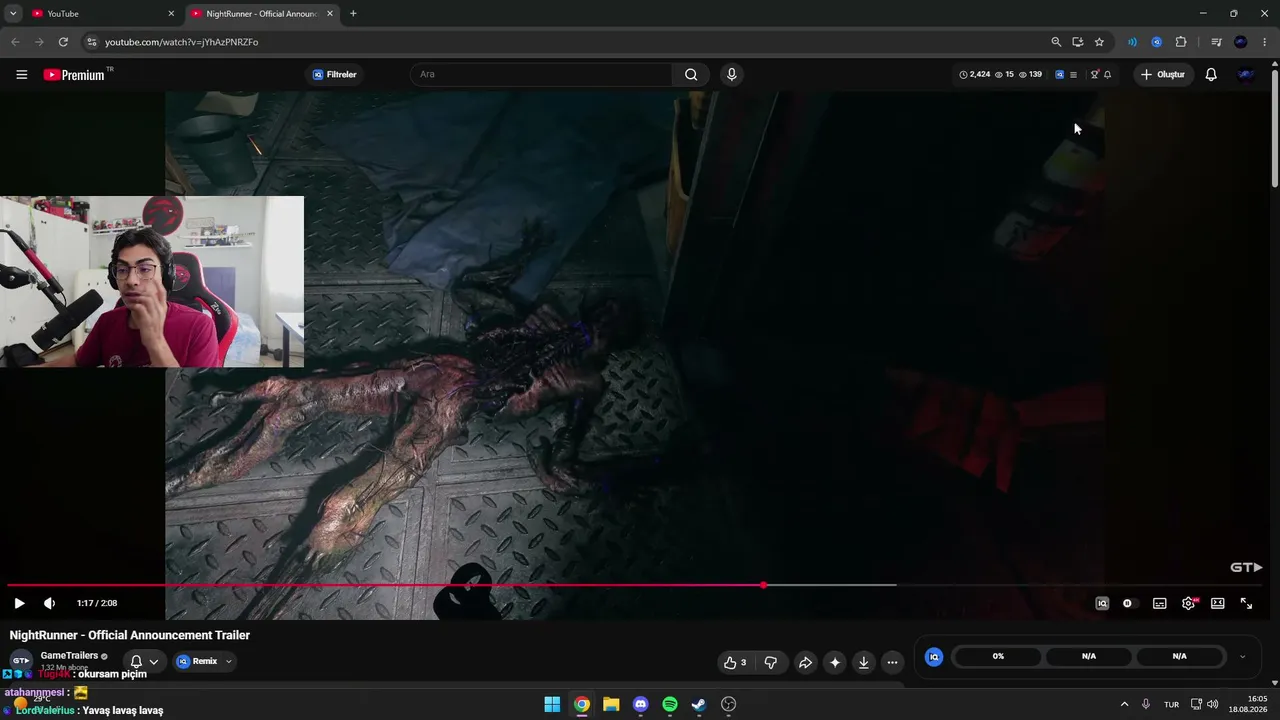This screenshot has height=720, width=1280.
Task: Seek using the red progress bar handle
Action: click(763, 585)
